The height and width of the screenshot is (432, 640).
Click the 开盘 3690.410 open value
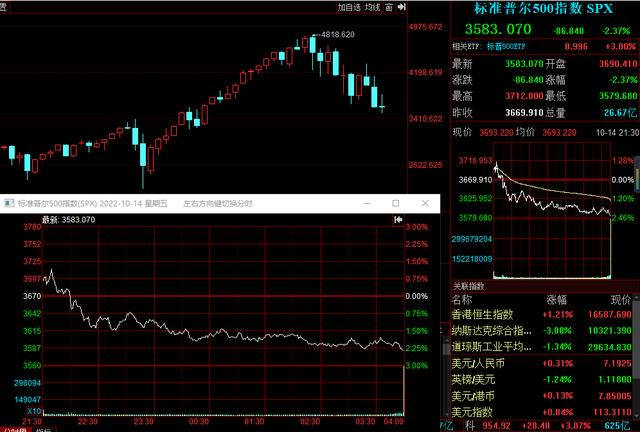click(618, 64)
